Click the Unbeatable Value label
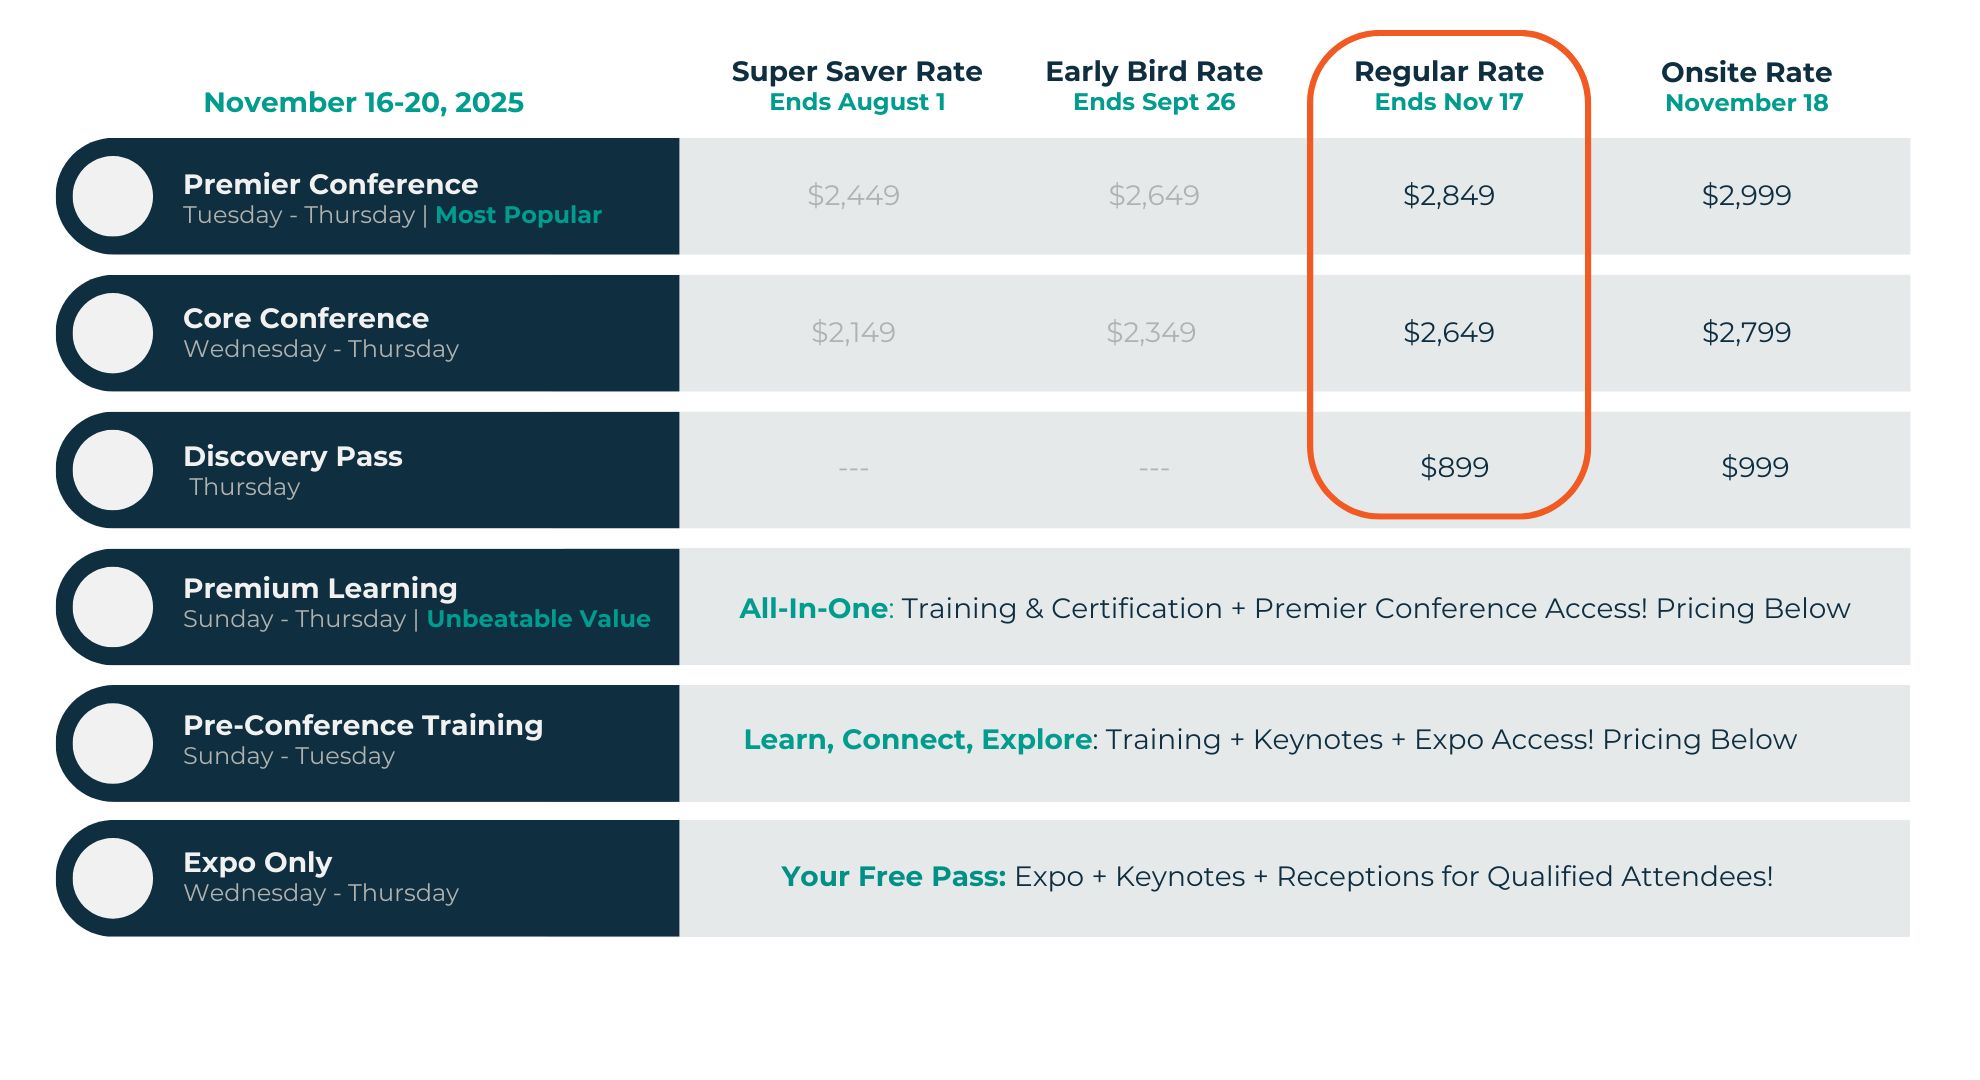The height and width of the screenshot is (1080, 1980). coord(538,619)
